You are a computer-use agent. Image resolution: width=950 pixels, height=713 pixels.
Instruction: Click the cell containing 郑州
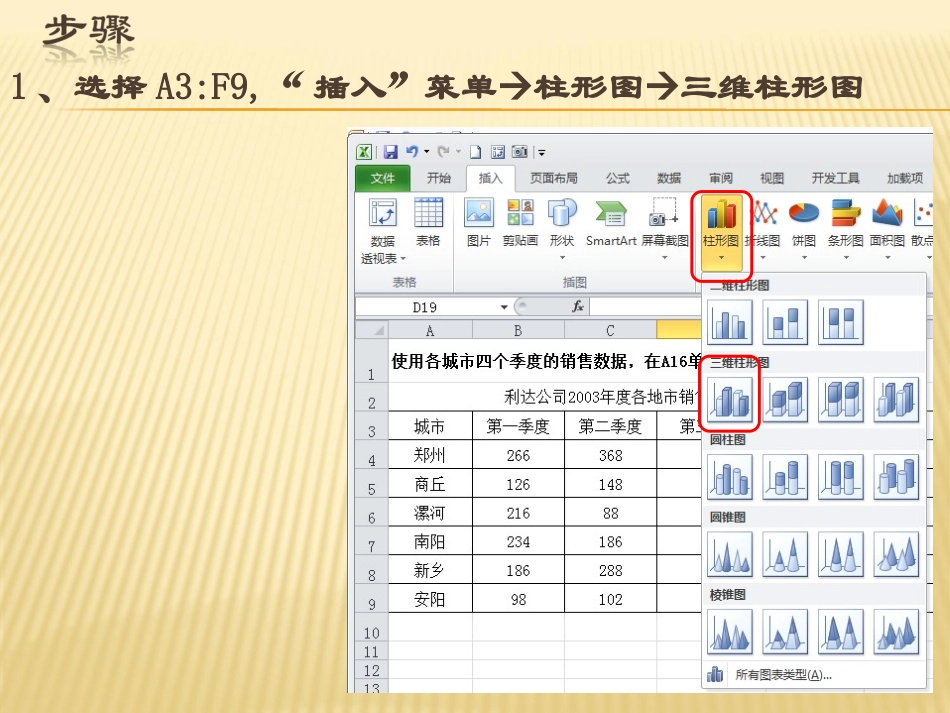pos(430,456)
